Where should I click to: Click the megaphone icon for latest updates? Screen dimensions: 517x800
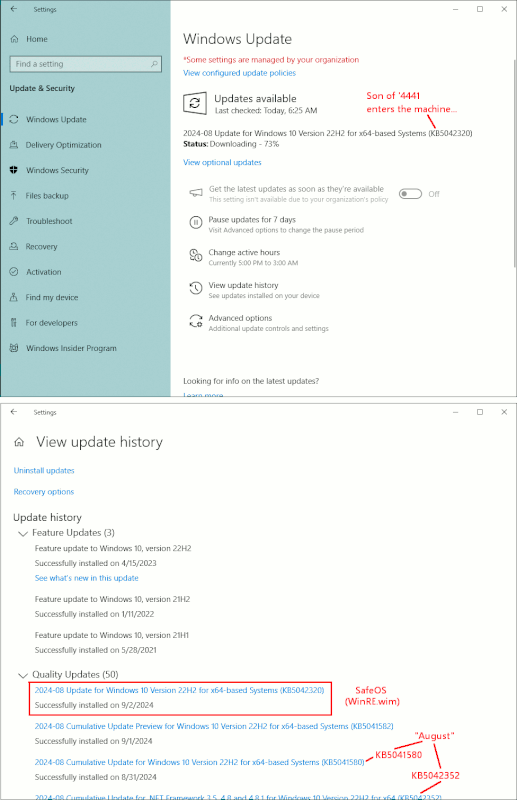point(196,193)
